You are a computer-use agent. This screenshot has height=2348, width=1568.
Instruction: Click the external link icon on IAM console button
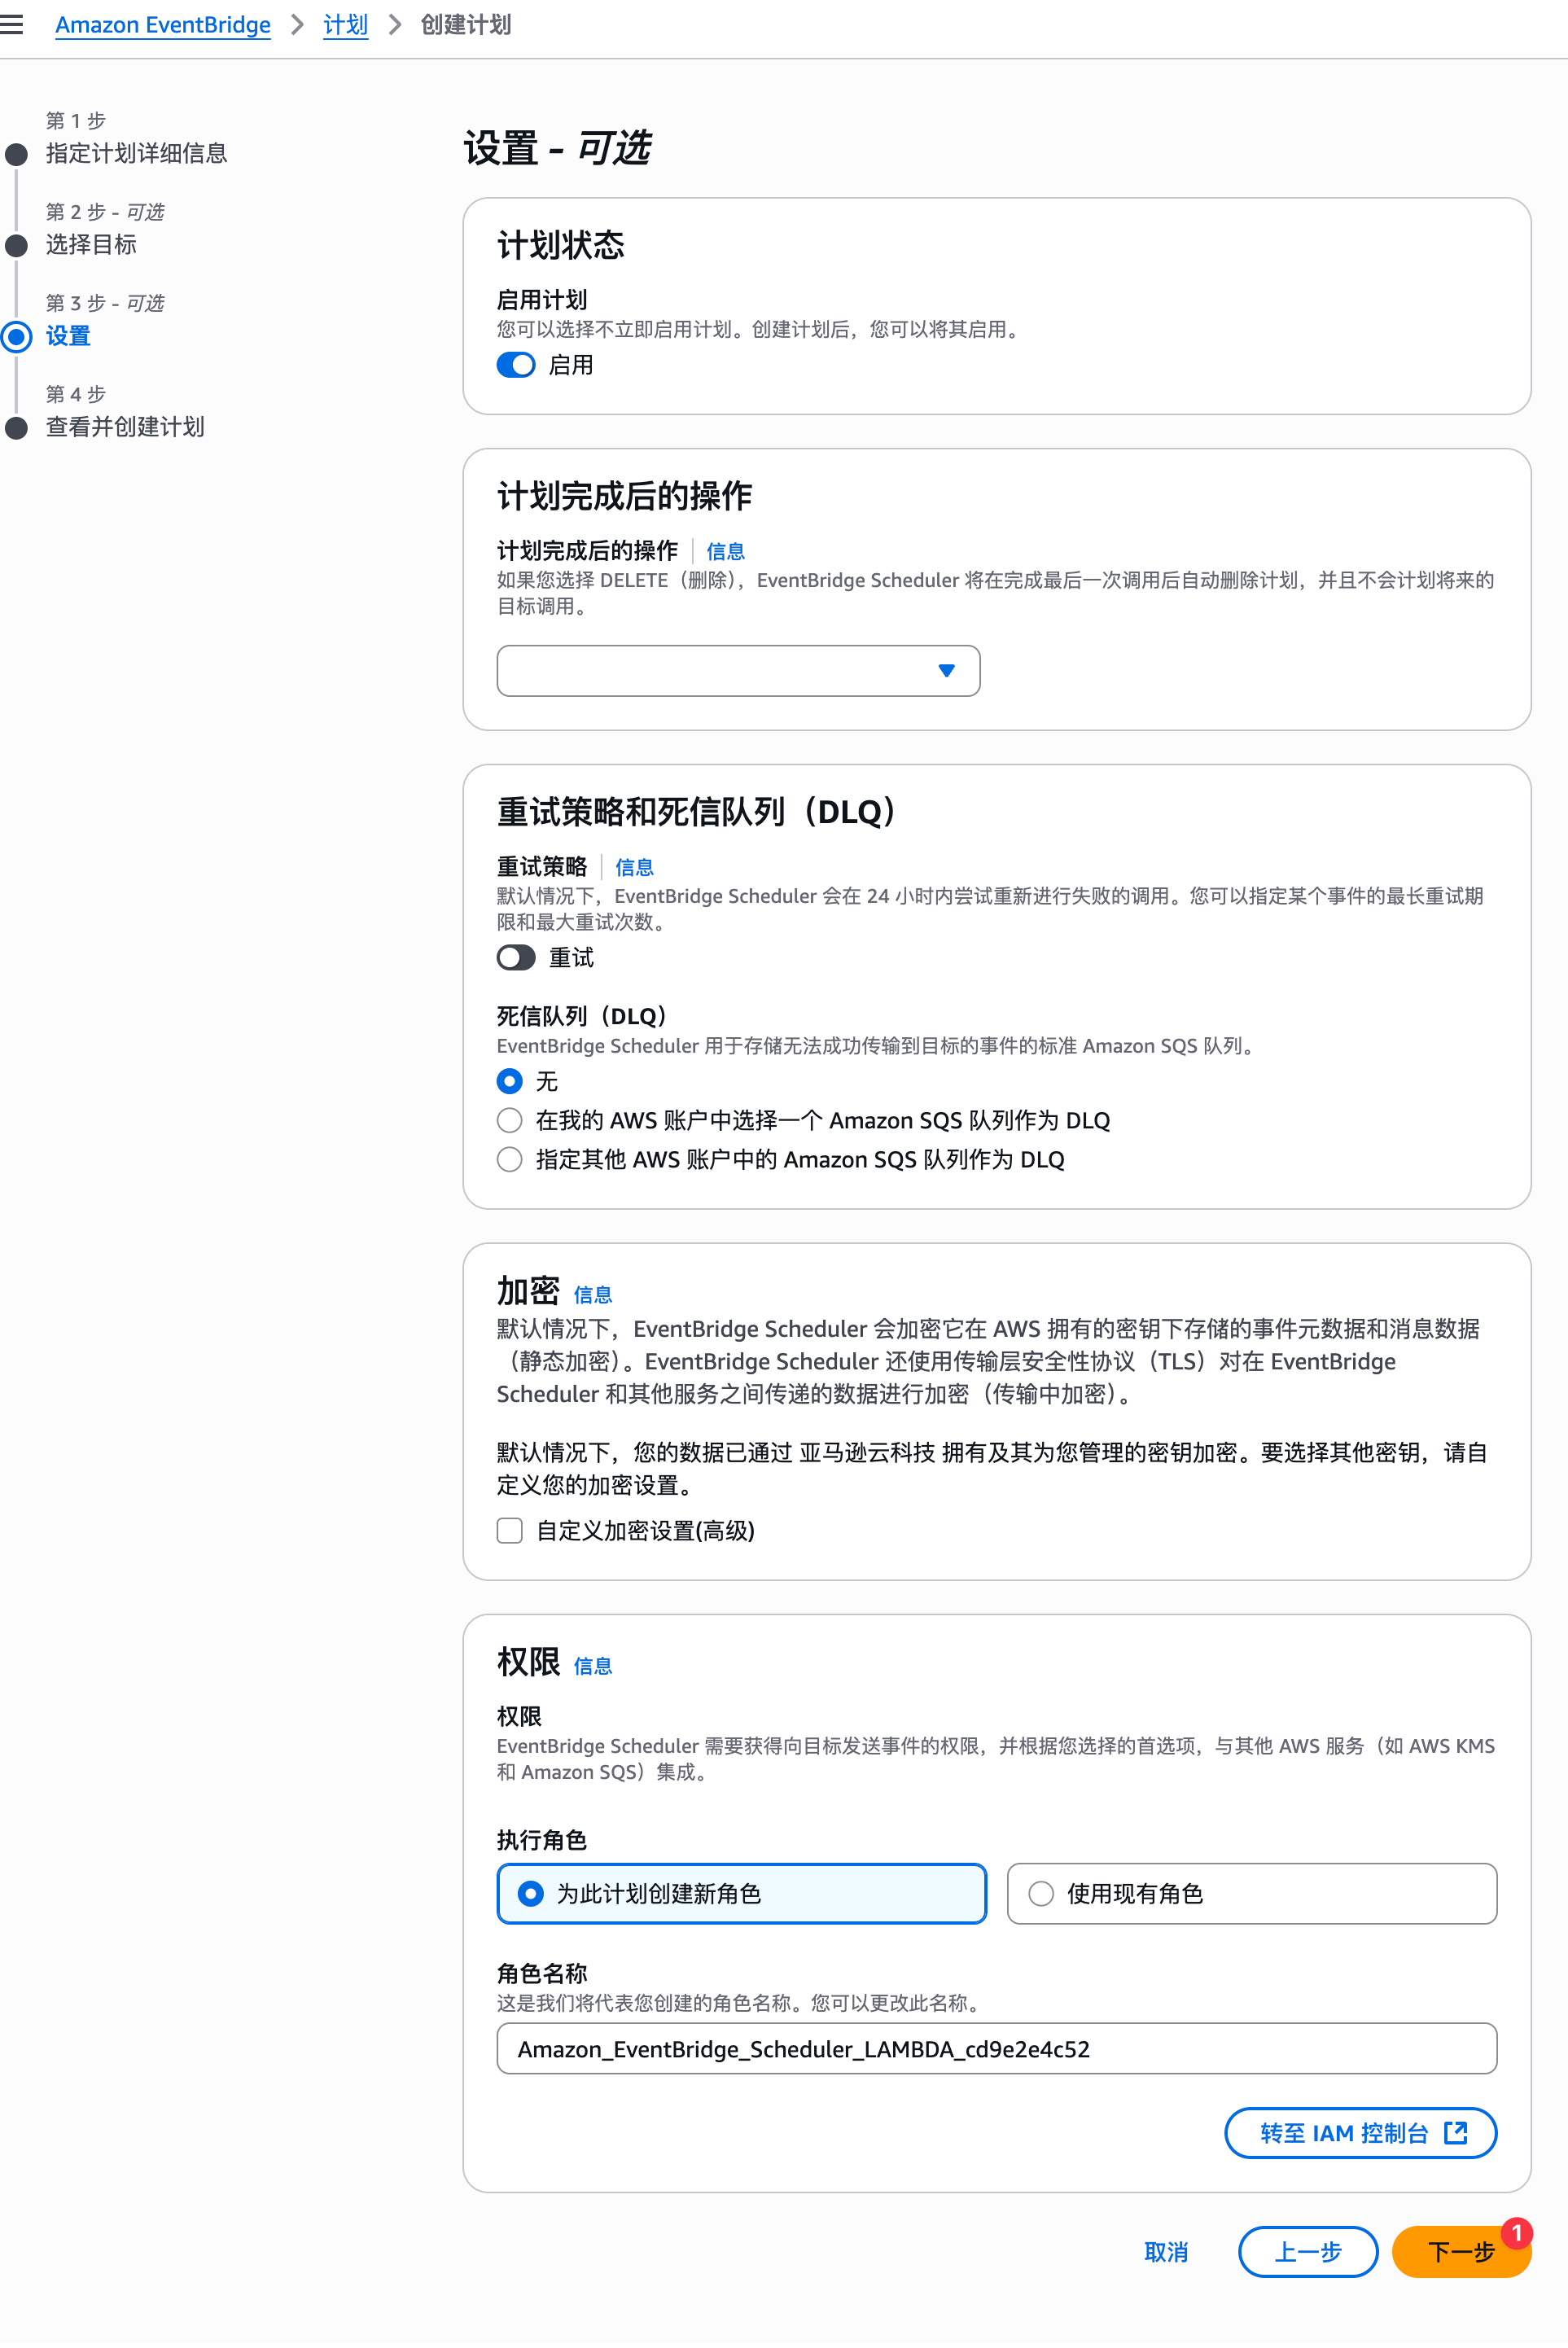pos(1455,2132)
